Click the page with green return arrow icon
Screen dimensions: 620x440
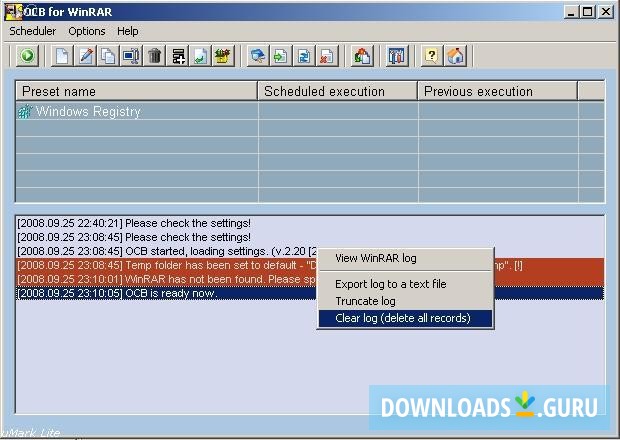(x=200, y=56)
